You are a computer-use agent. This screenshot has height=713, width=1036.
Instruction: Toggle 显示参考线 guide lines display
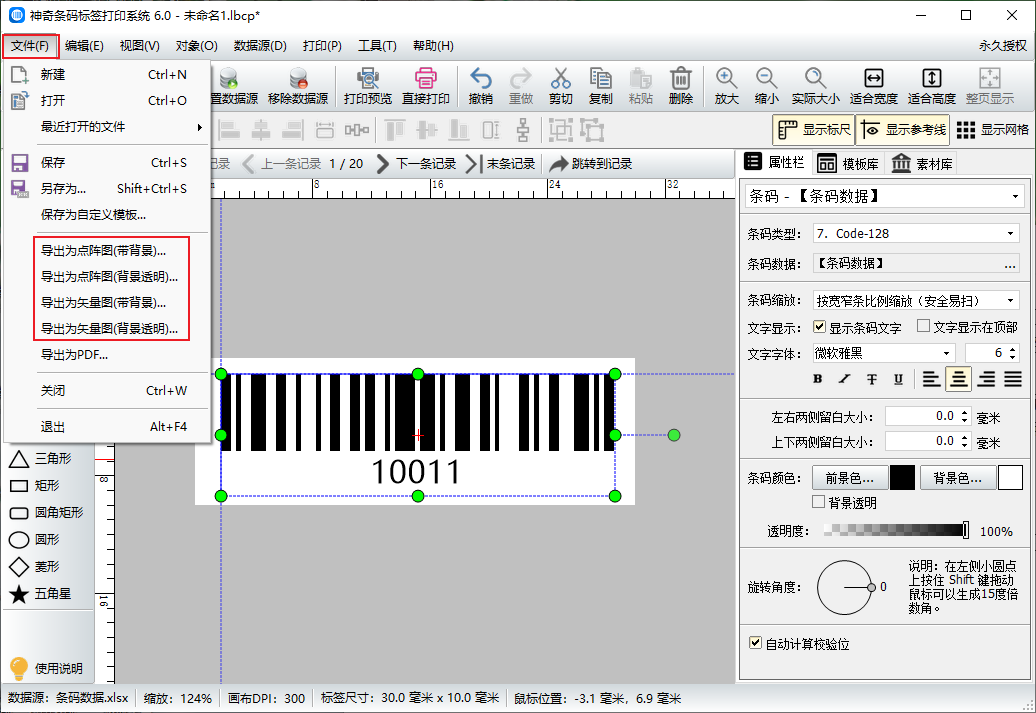point(904,130)
